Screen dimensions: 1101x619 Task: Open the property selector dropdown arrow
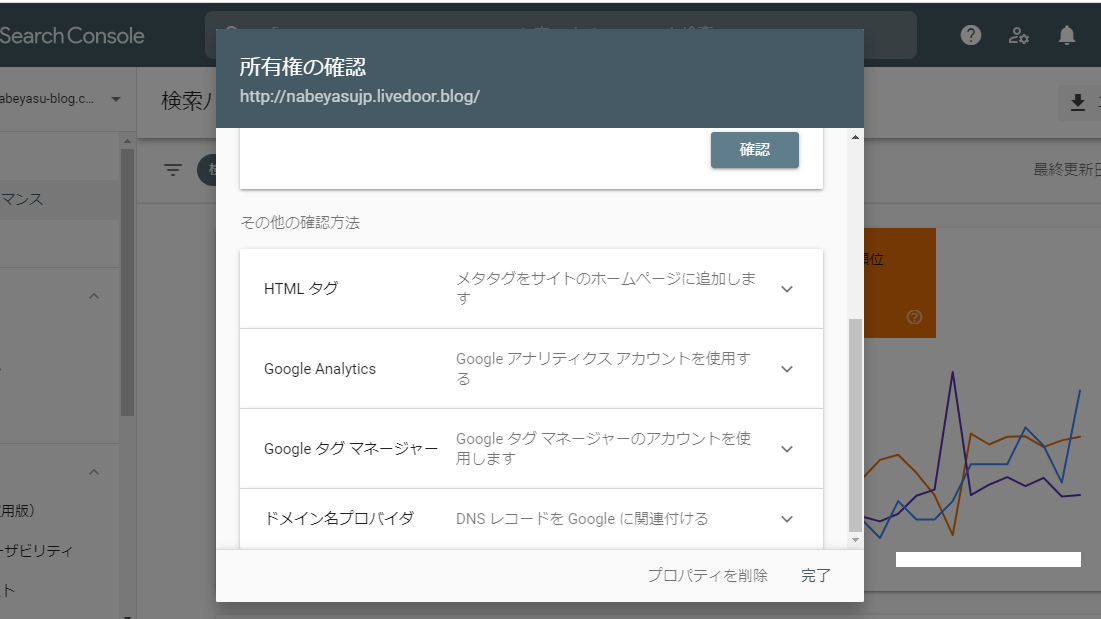(116, 99)
